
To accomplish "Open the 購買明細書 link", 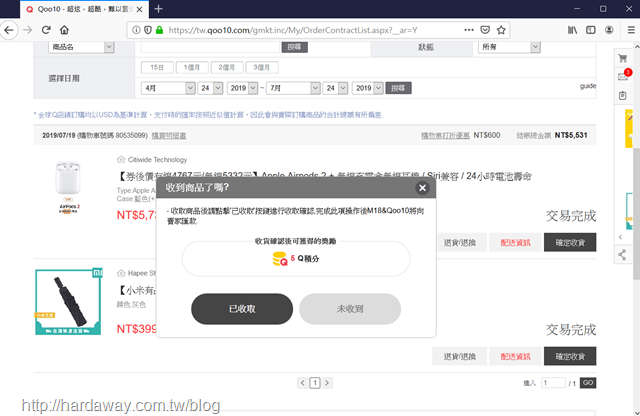I will click(x=169, y=136).
